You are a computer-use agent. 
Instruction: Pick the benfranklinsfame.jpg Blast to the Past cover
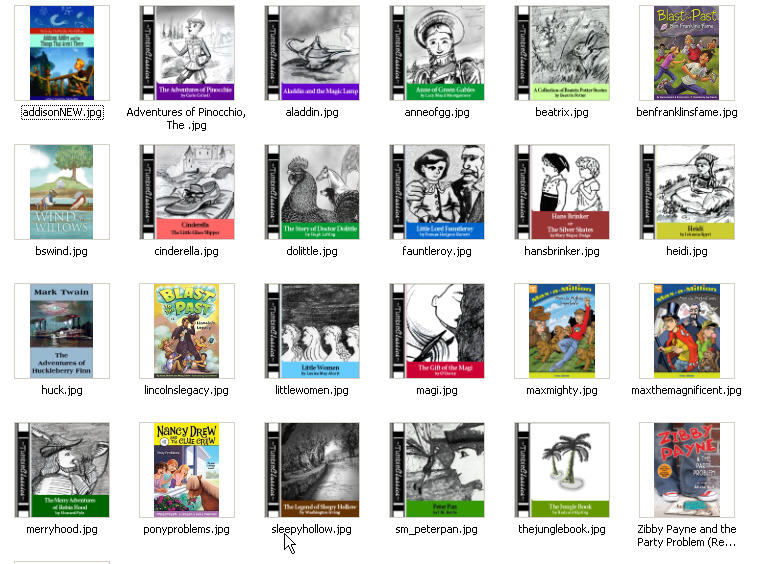point(687,53)
